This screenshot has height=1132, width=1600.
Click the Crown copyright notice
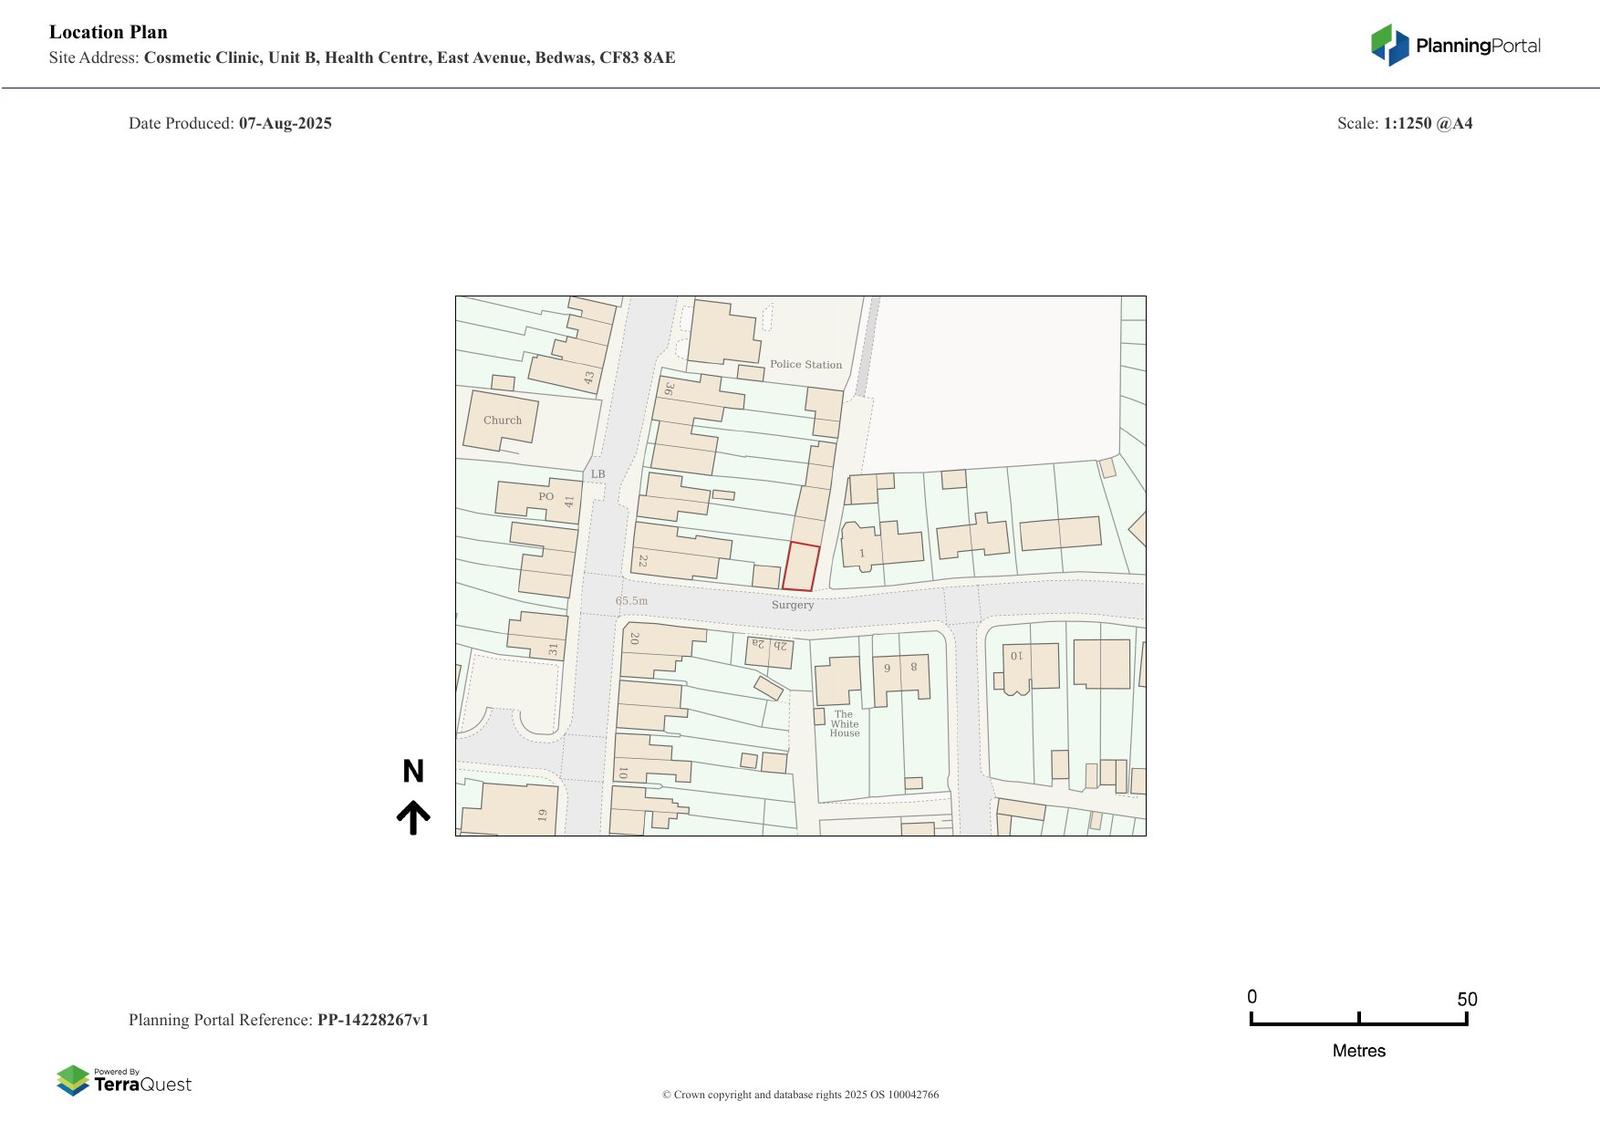800,1094
